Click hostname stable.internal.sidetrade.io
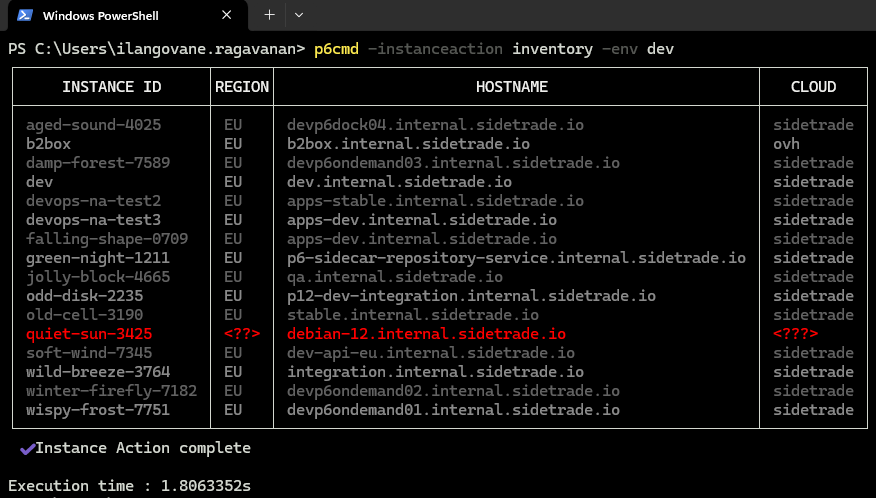This screenshot has height=498, width=876. (413, 315)
